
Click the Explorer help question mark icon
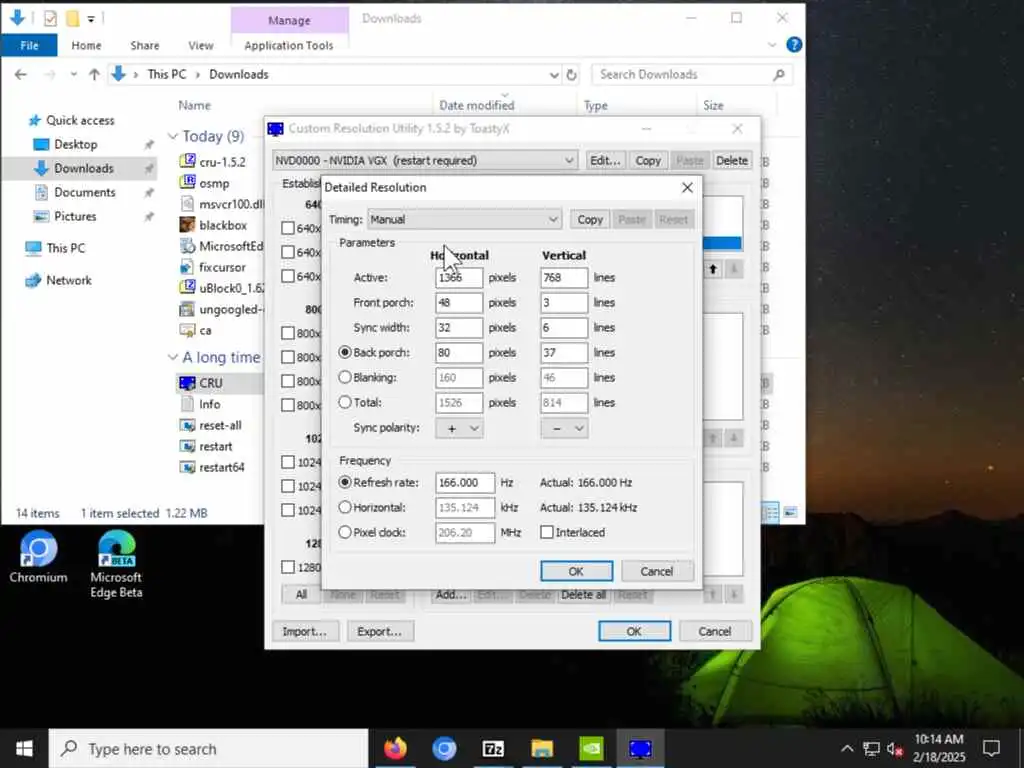(x=794, y=44)
